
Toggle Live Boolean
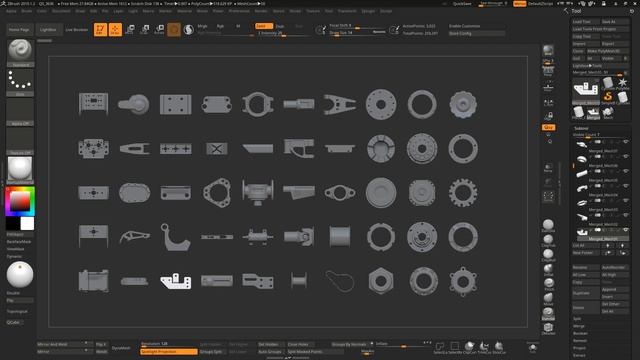pyautogui.click(x=77, y=29)
